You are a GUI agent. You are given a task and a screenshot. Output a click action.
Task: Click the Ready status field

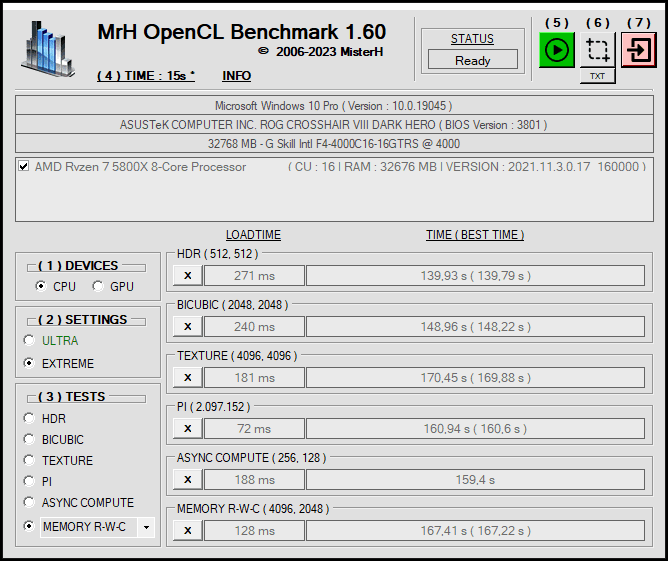(x=473, y=60)
